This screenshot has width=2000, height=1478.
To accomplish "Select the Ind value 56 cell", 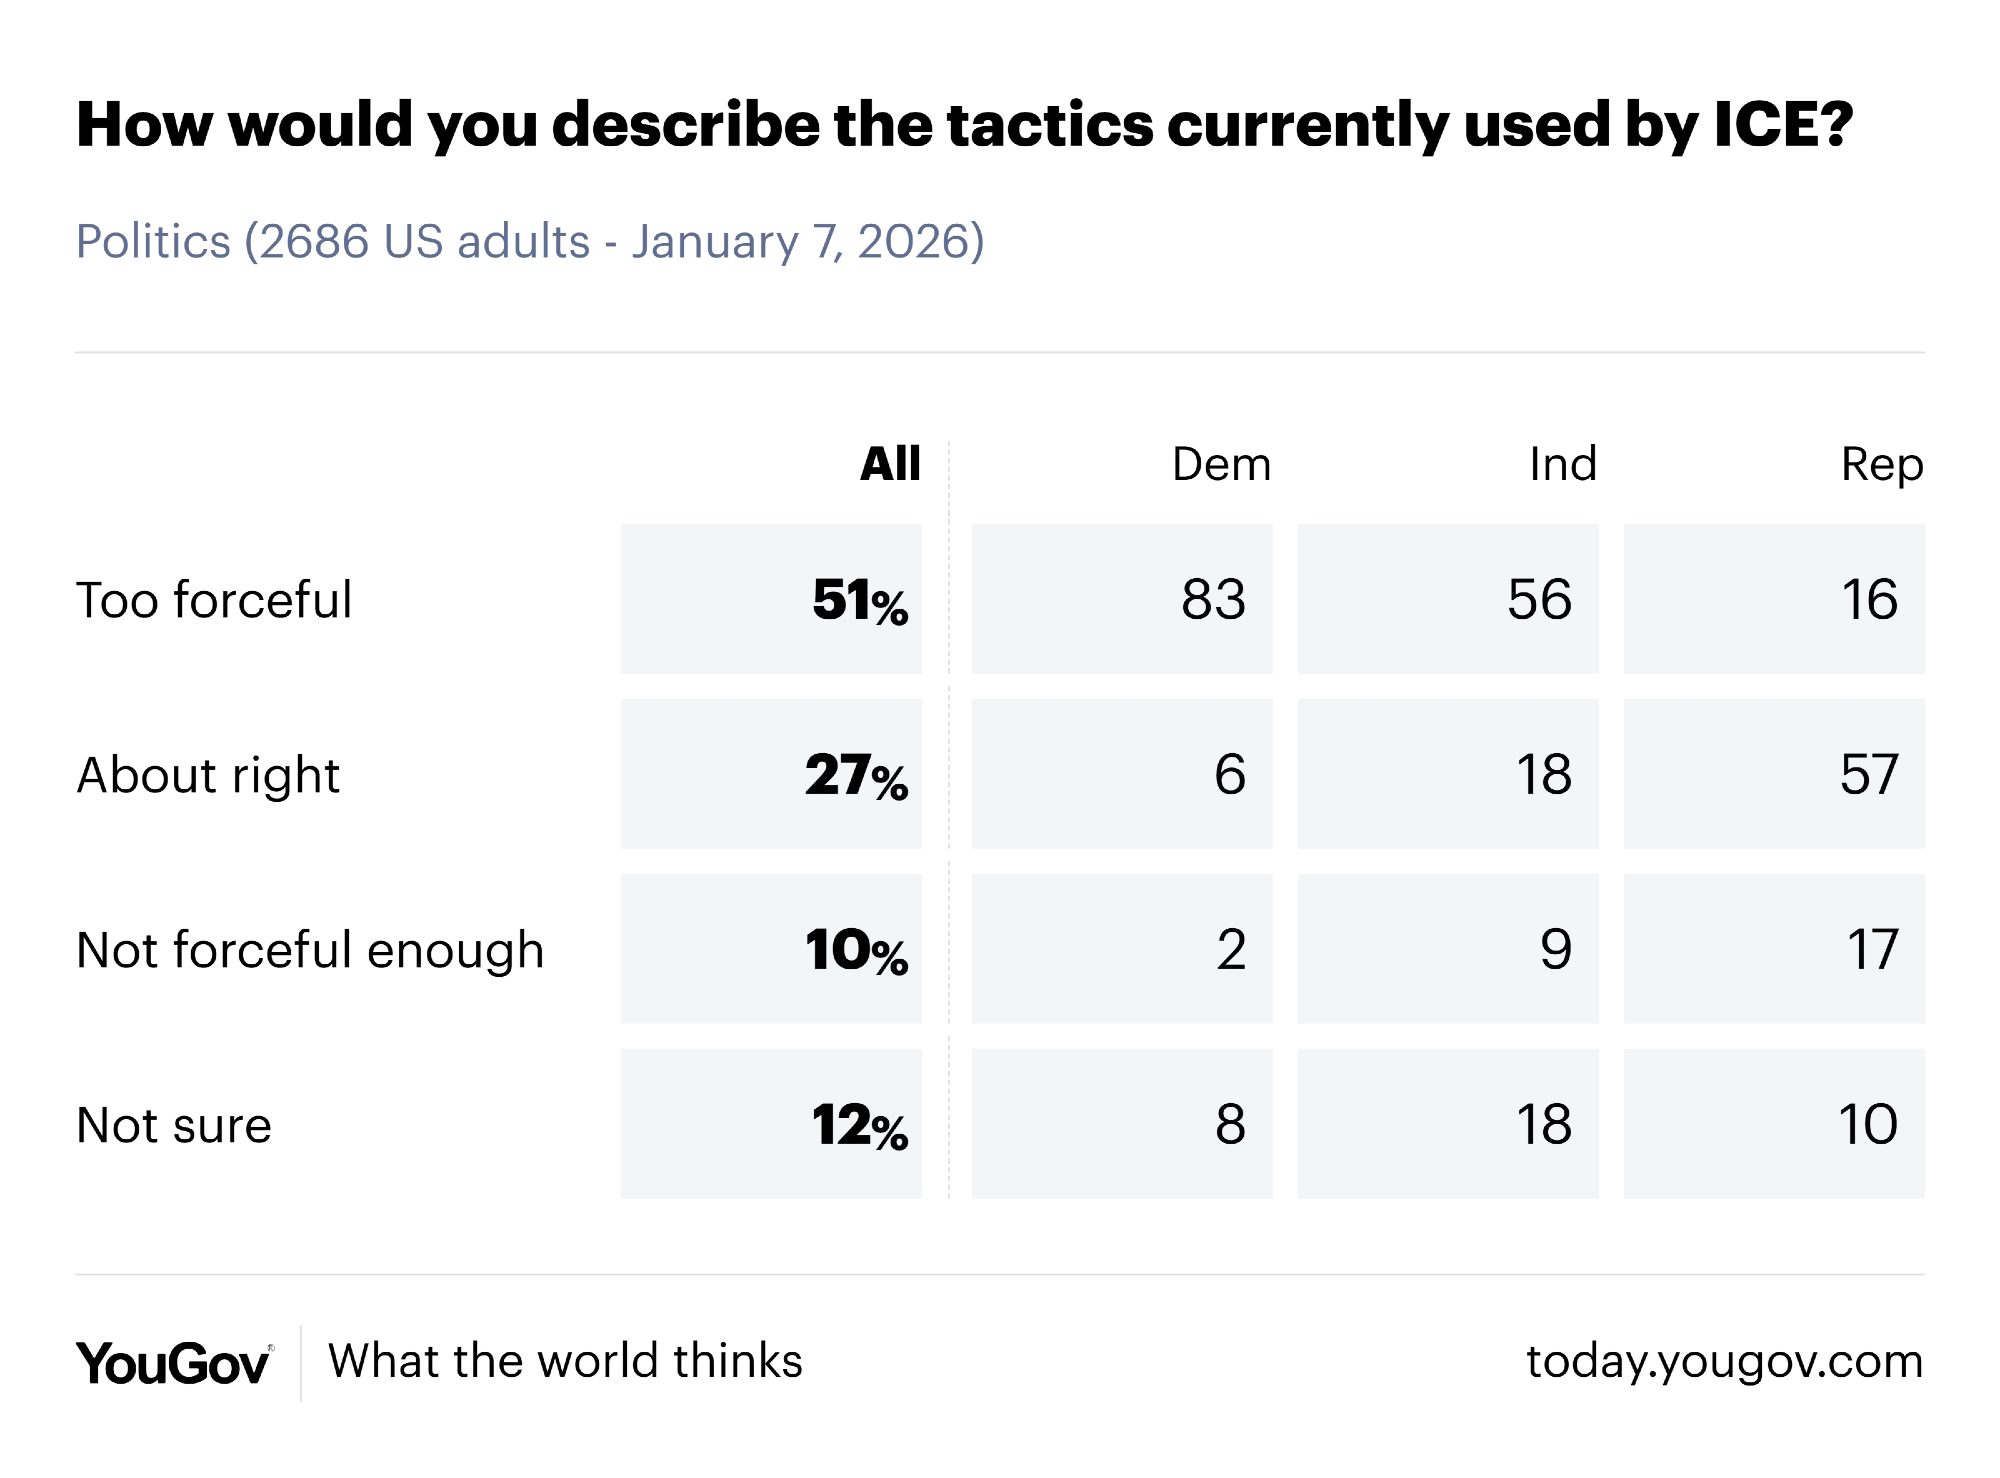I will coord(1448,599).
